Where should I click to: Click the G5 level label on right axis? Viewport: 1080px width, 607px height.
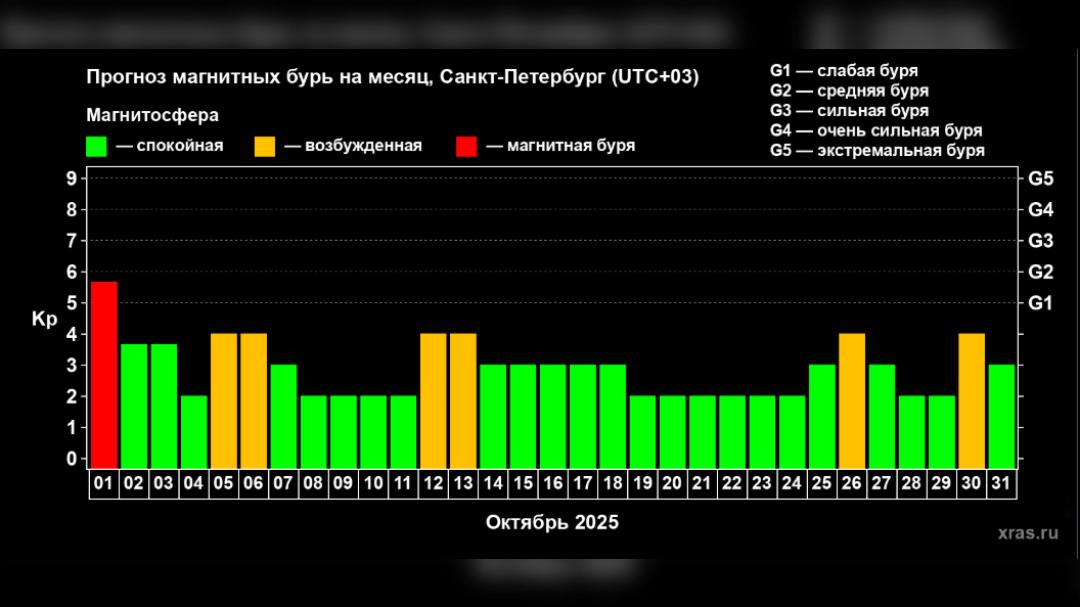pos(1040,179)
